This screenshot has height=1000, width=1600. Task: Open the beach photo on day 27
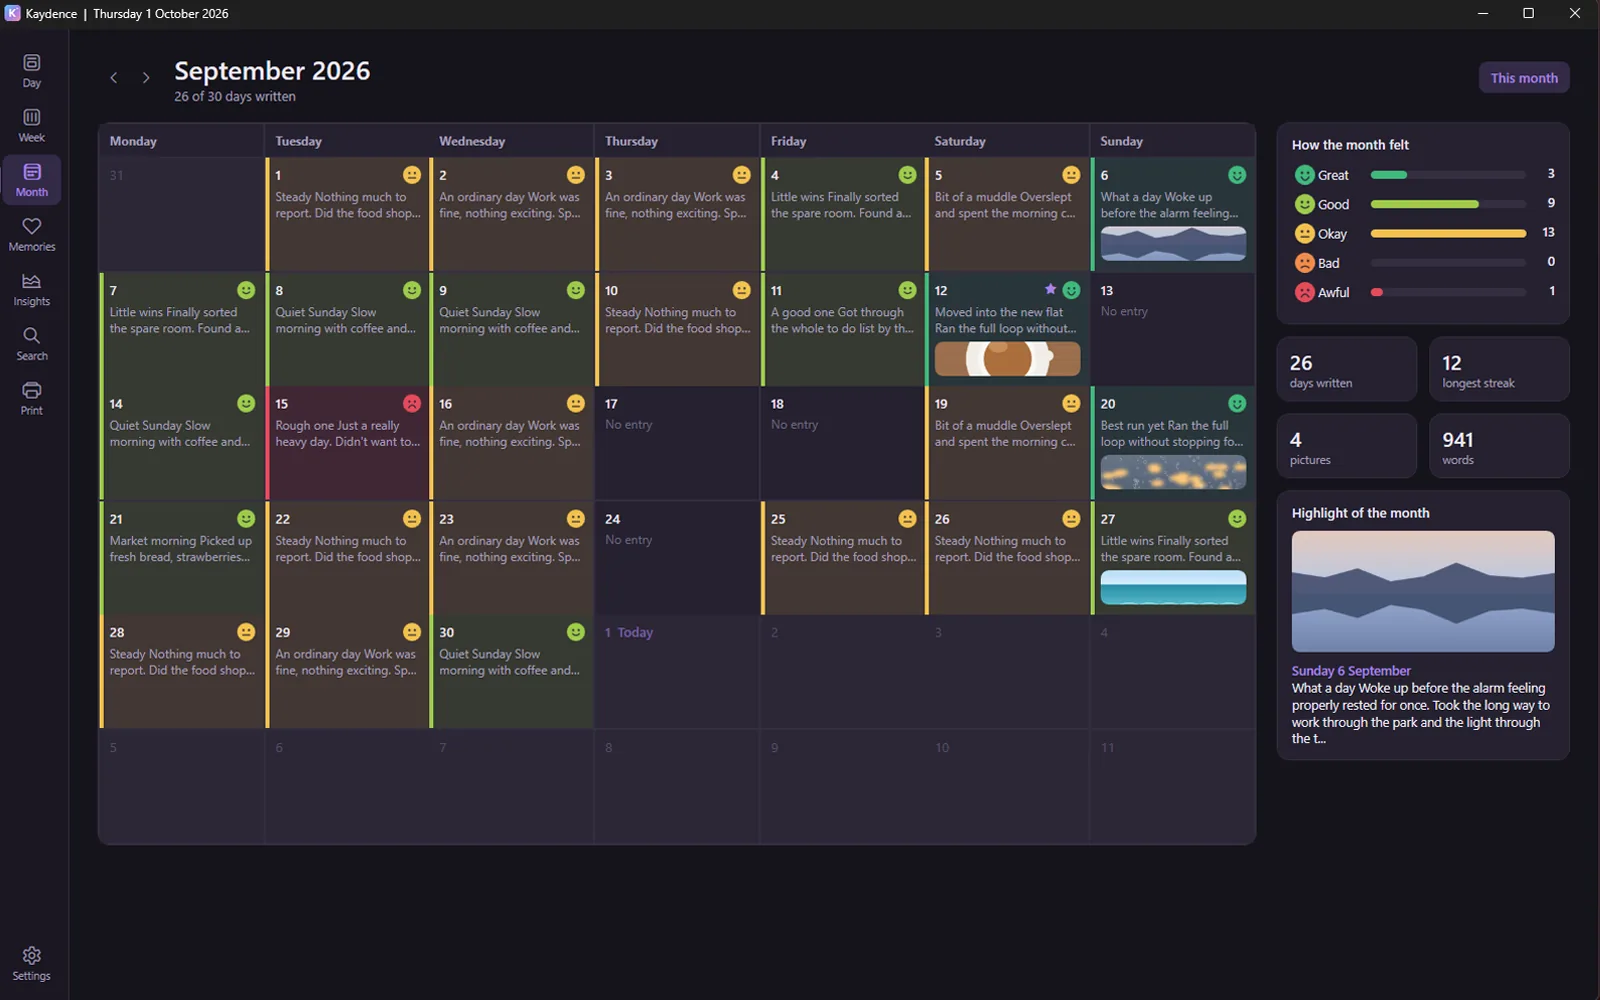pos(1173,587)
